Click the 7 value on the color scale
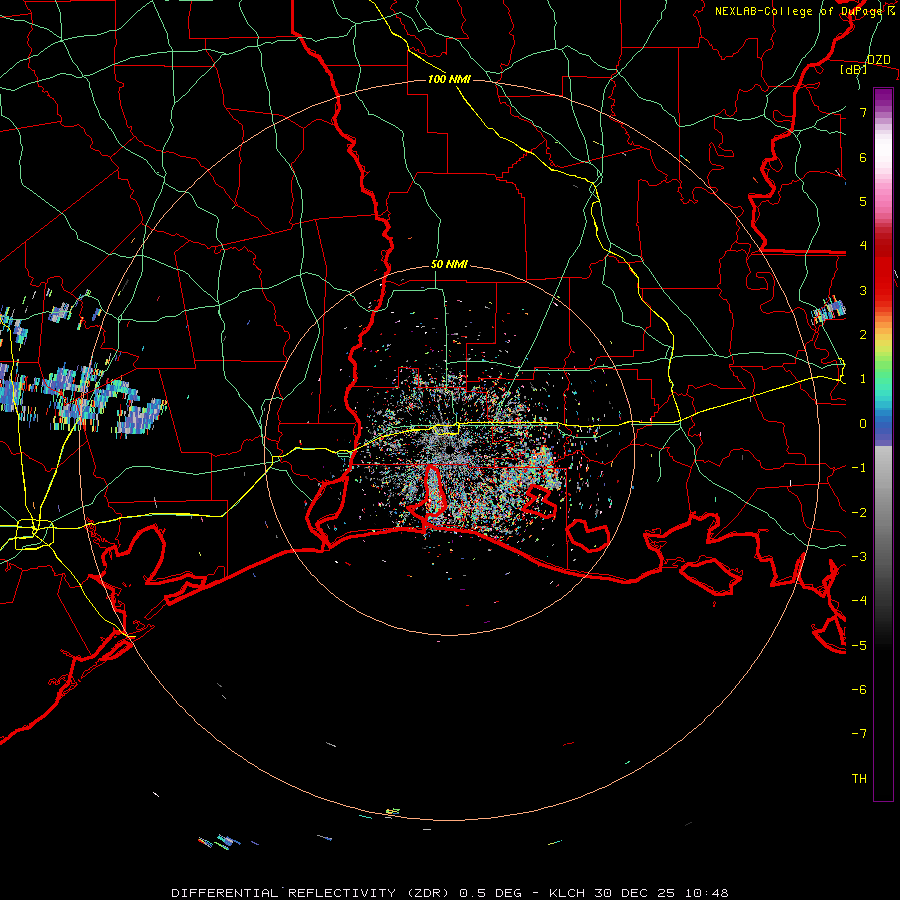This screenshot has height=900, width=900. [863, 112]
